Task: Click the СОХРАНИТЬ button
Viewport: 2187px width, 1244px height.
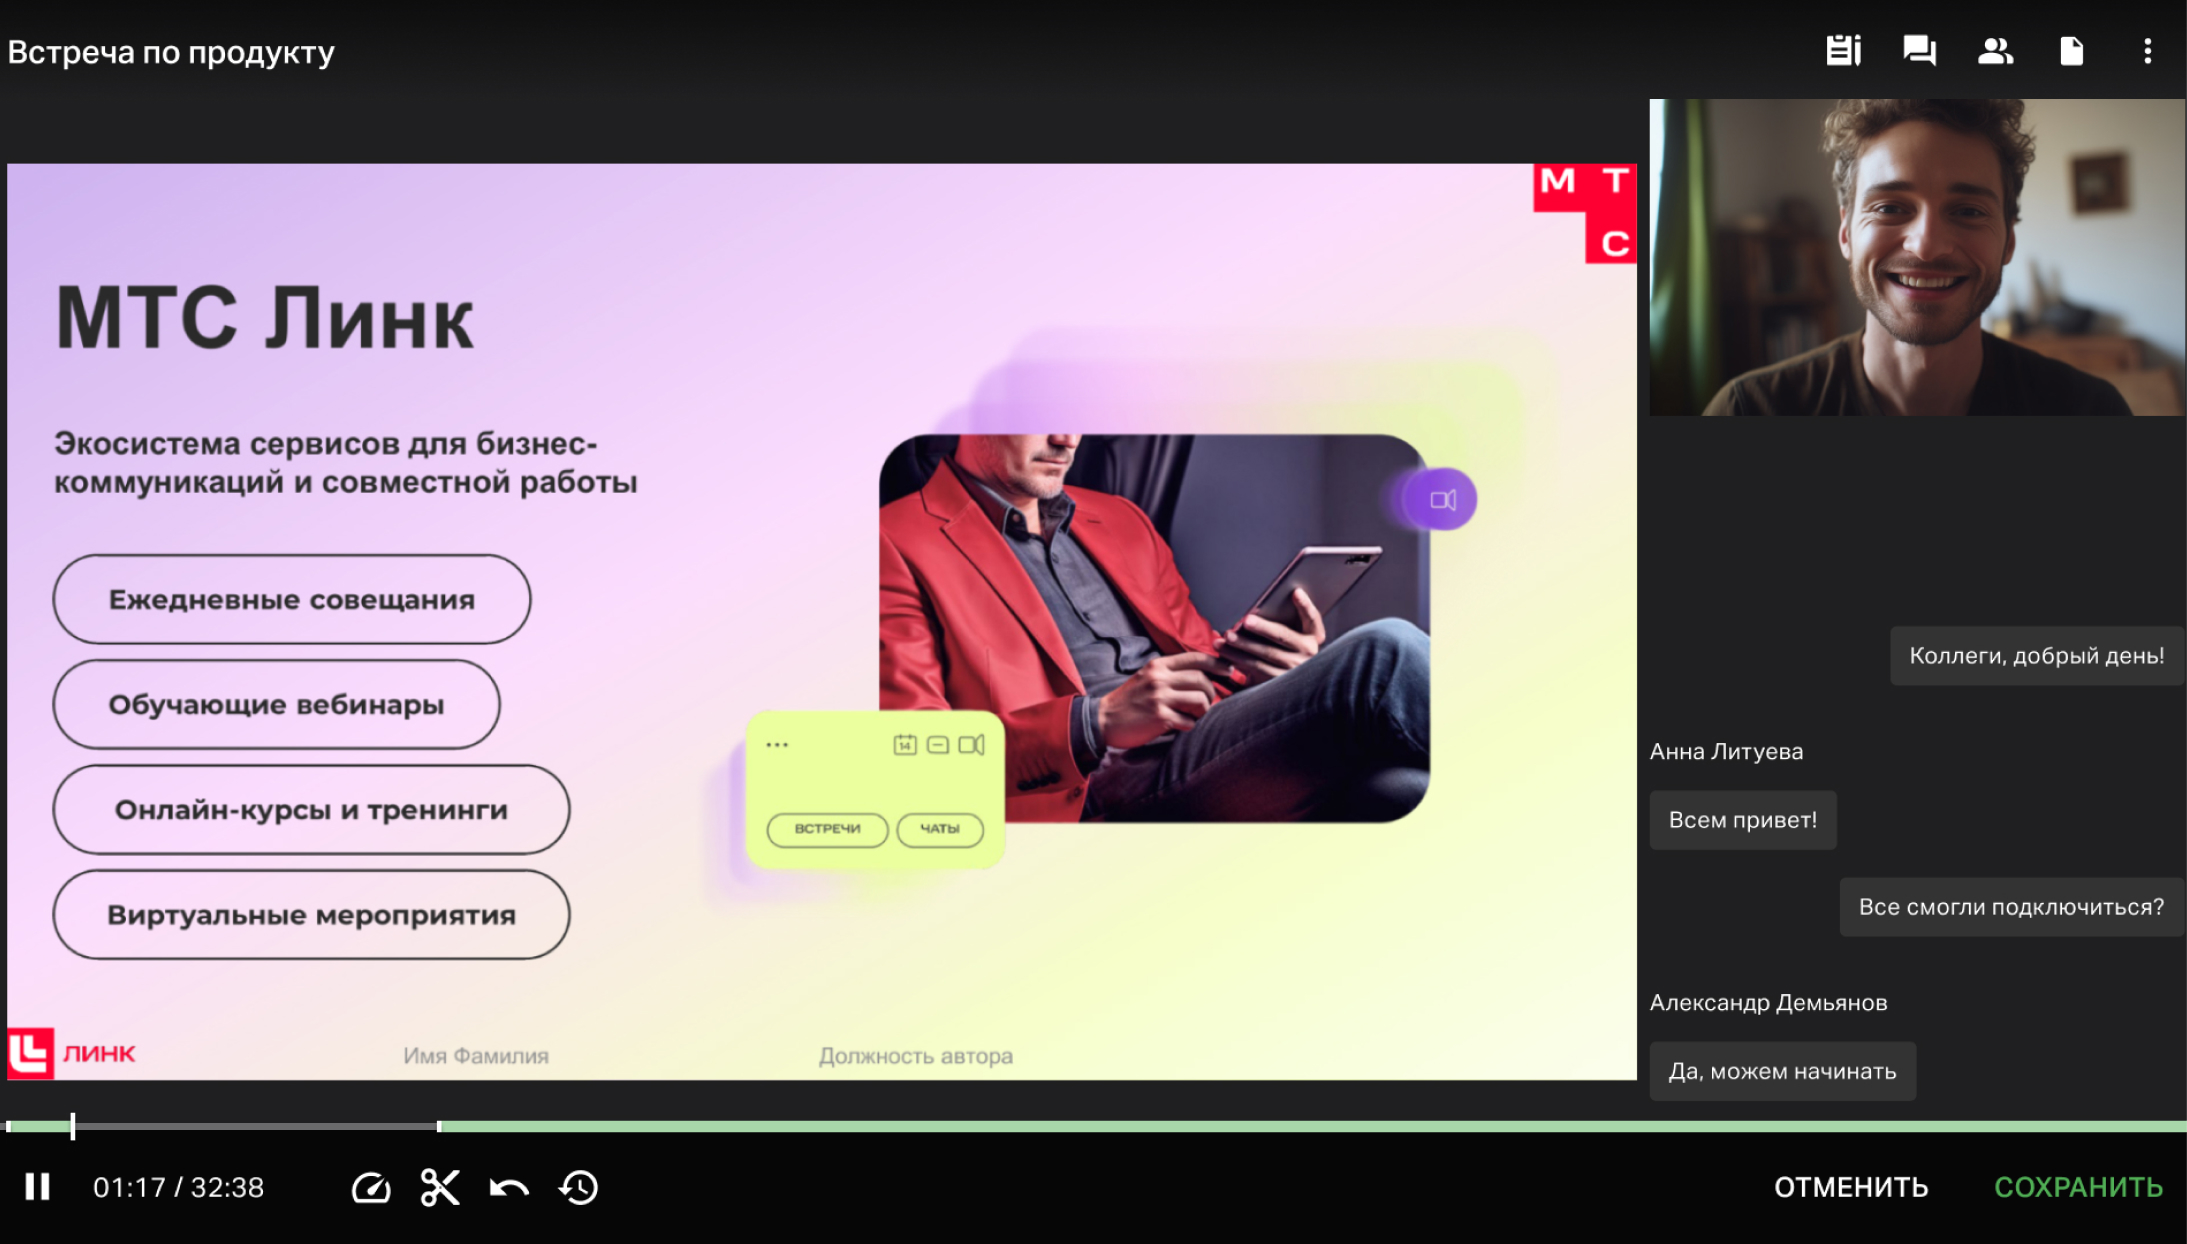Action: click(x=2078, y=1187)
